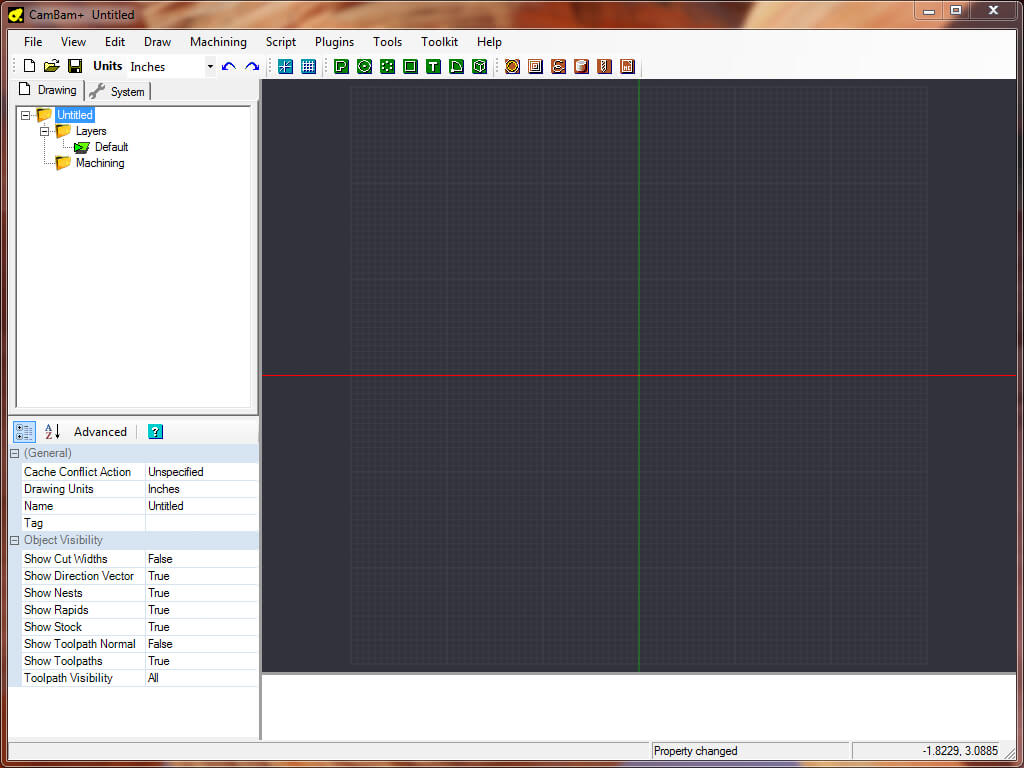Toggle the Show grid toolbar icon
The width and height of the screenshot is (1024, 768).
tap(309, 66)
